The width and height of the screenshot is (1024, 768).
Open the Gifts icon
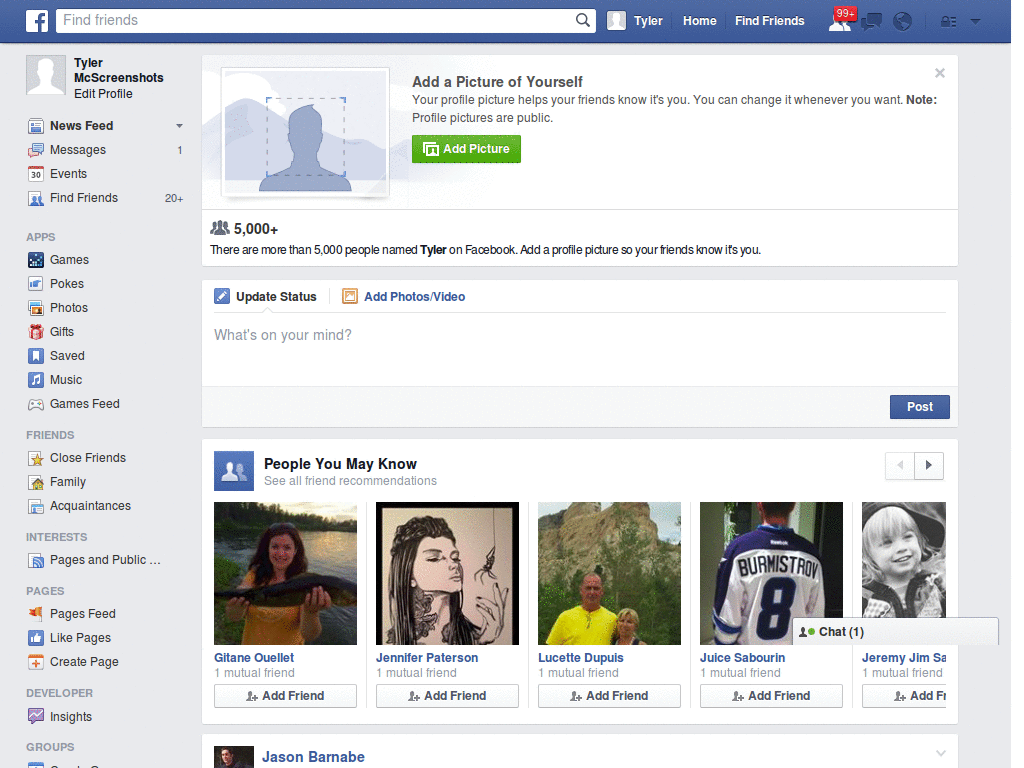pos(36,332)
